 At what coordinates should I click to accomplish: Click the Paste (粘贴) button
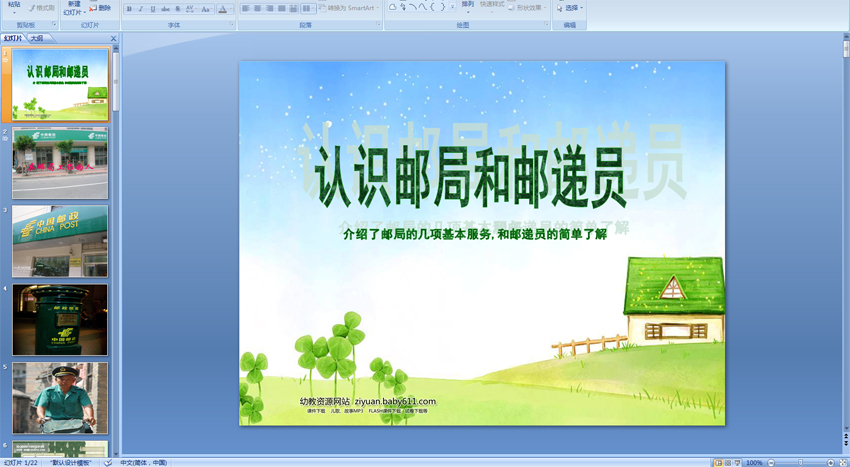14,7
